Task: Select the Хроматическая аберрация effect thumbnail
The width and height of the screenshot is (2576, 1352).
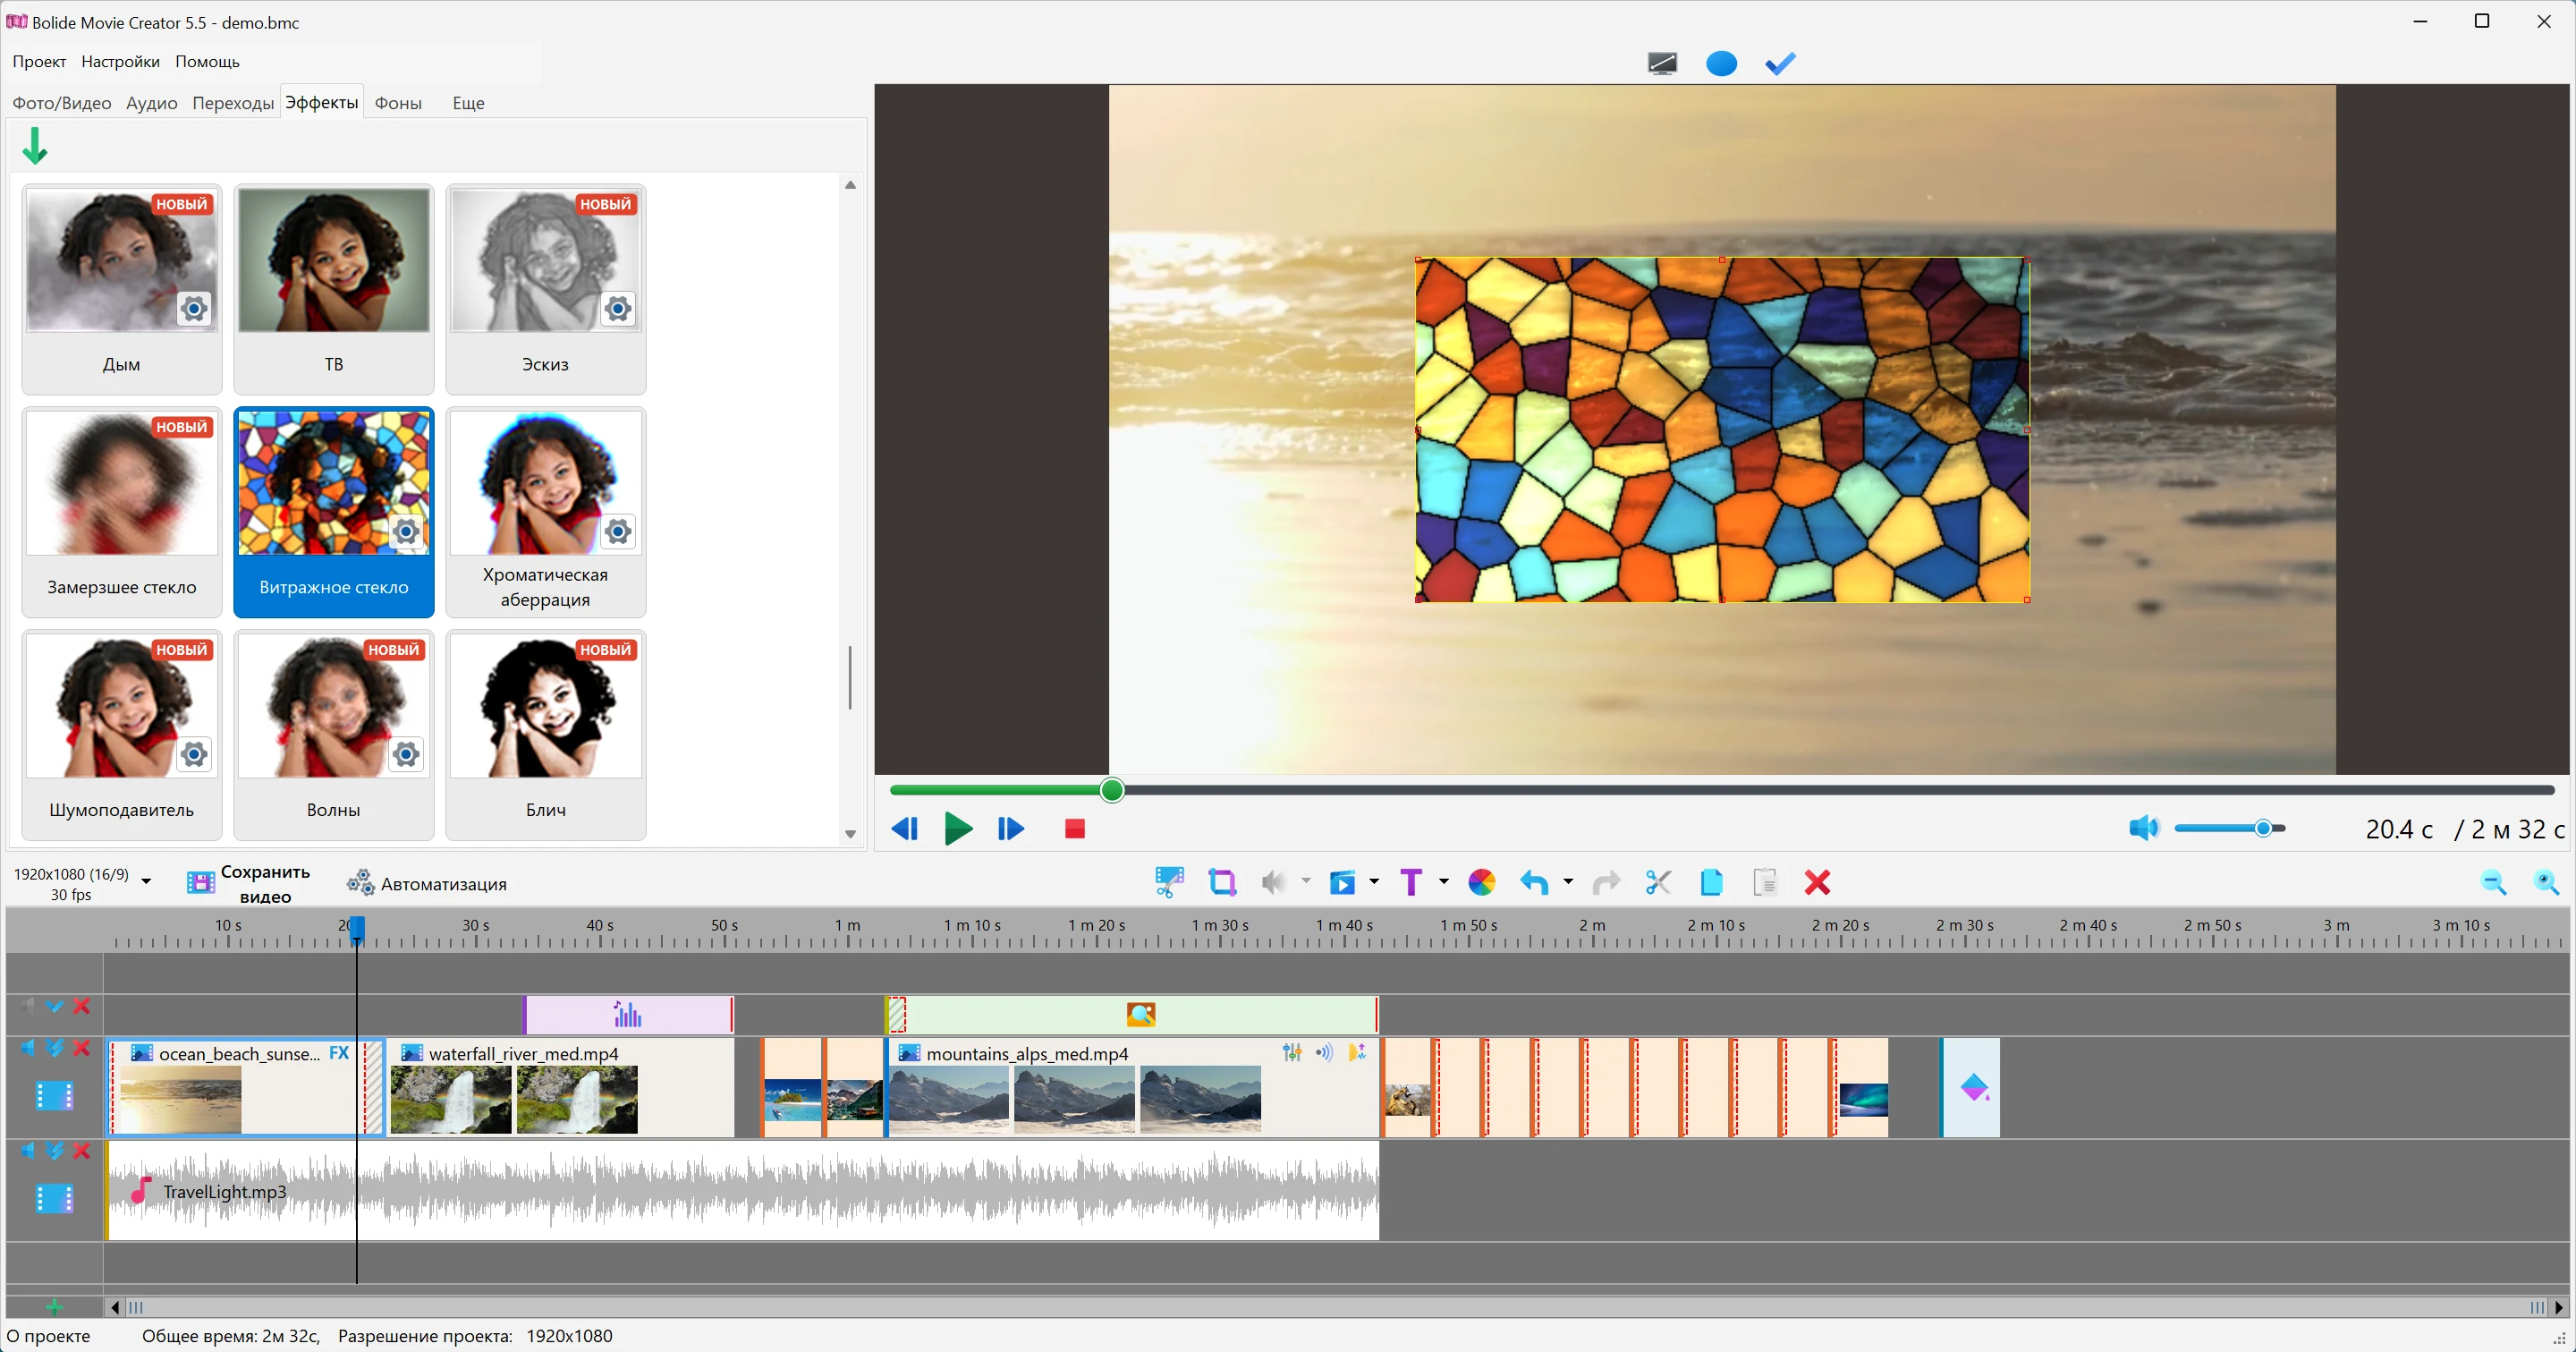Action: tap(545, 483)
